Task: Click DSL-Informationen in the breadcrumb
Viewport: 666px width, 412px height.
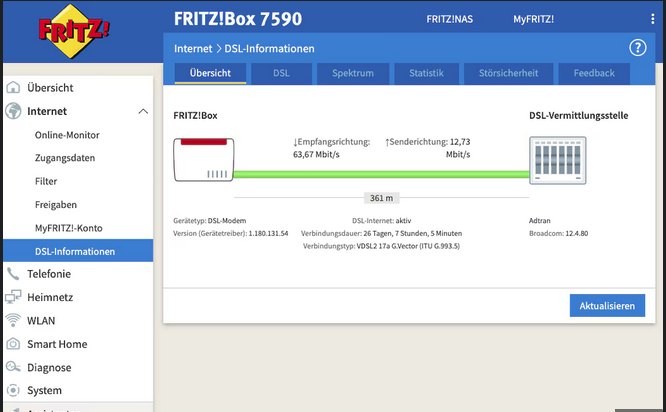Action: pos(269,48)
